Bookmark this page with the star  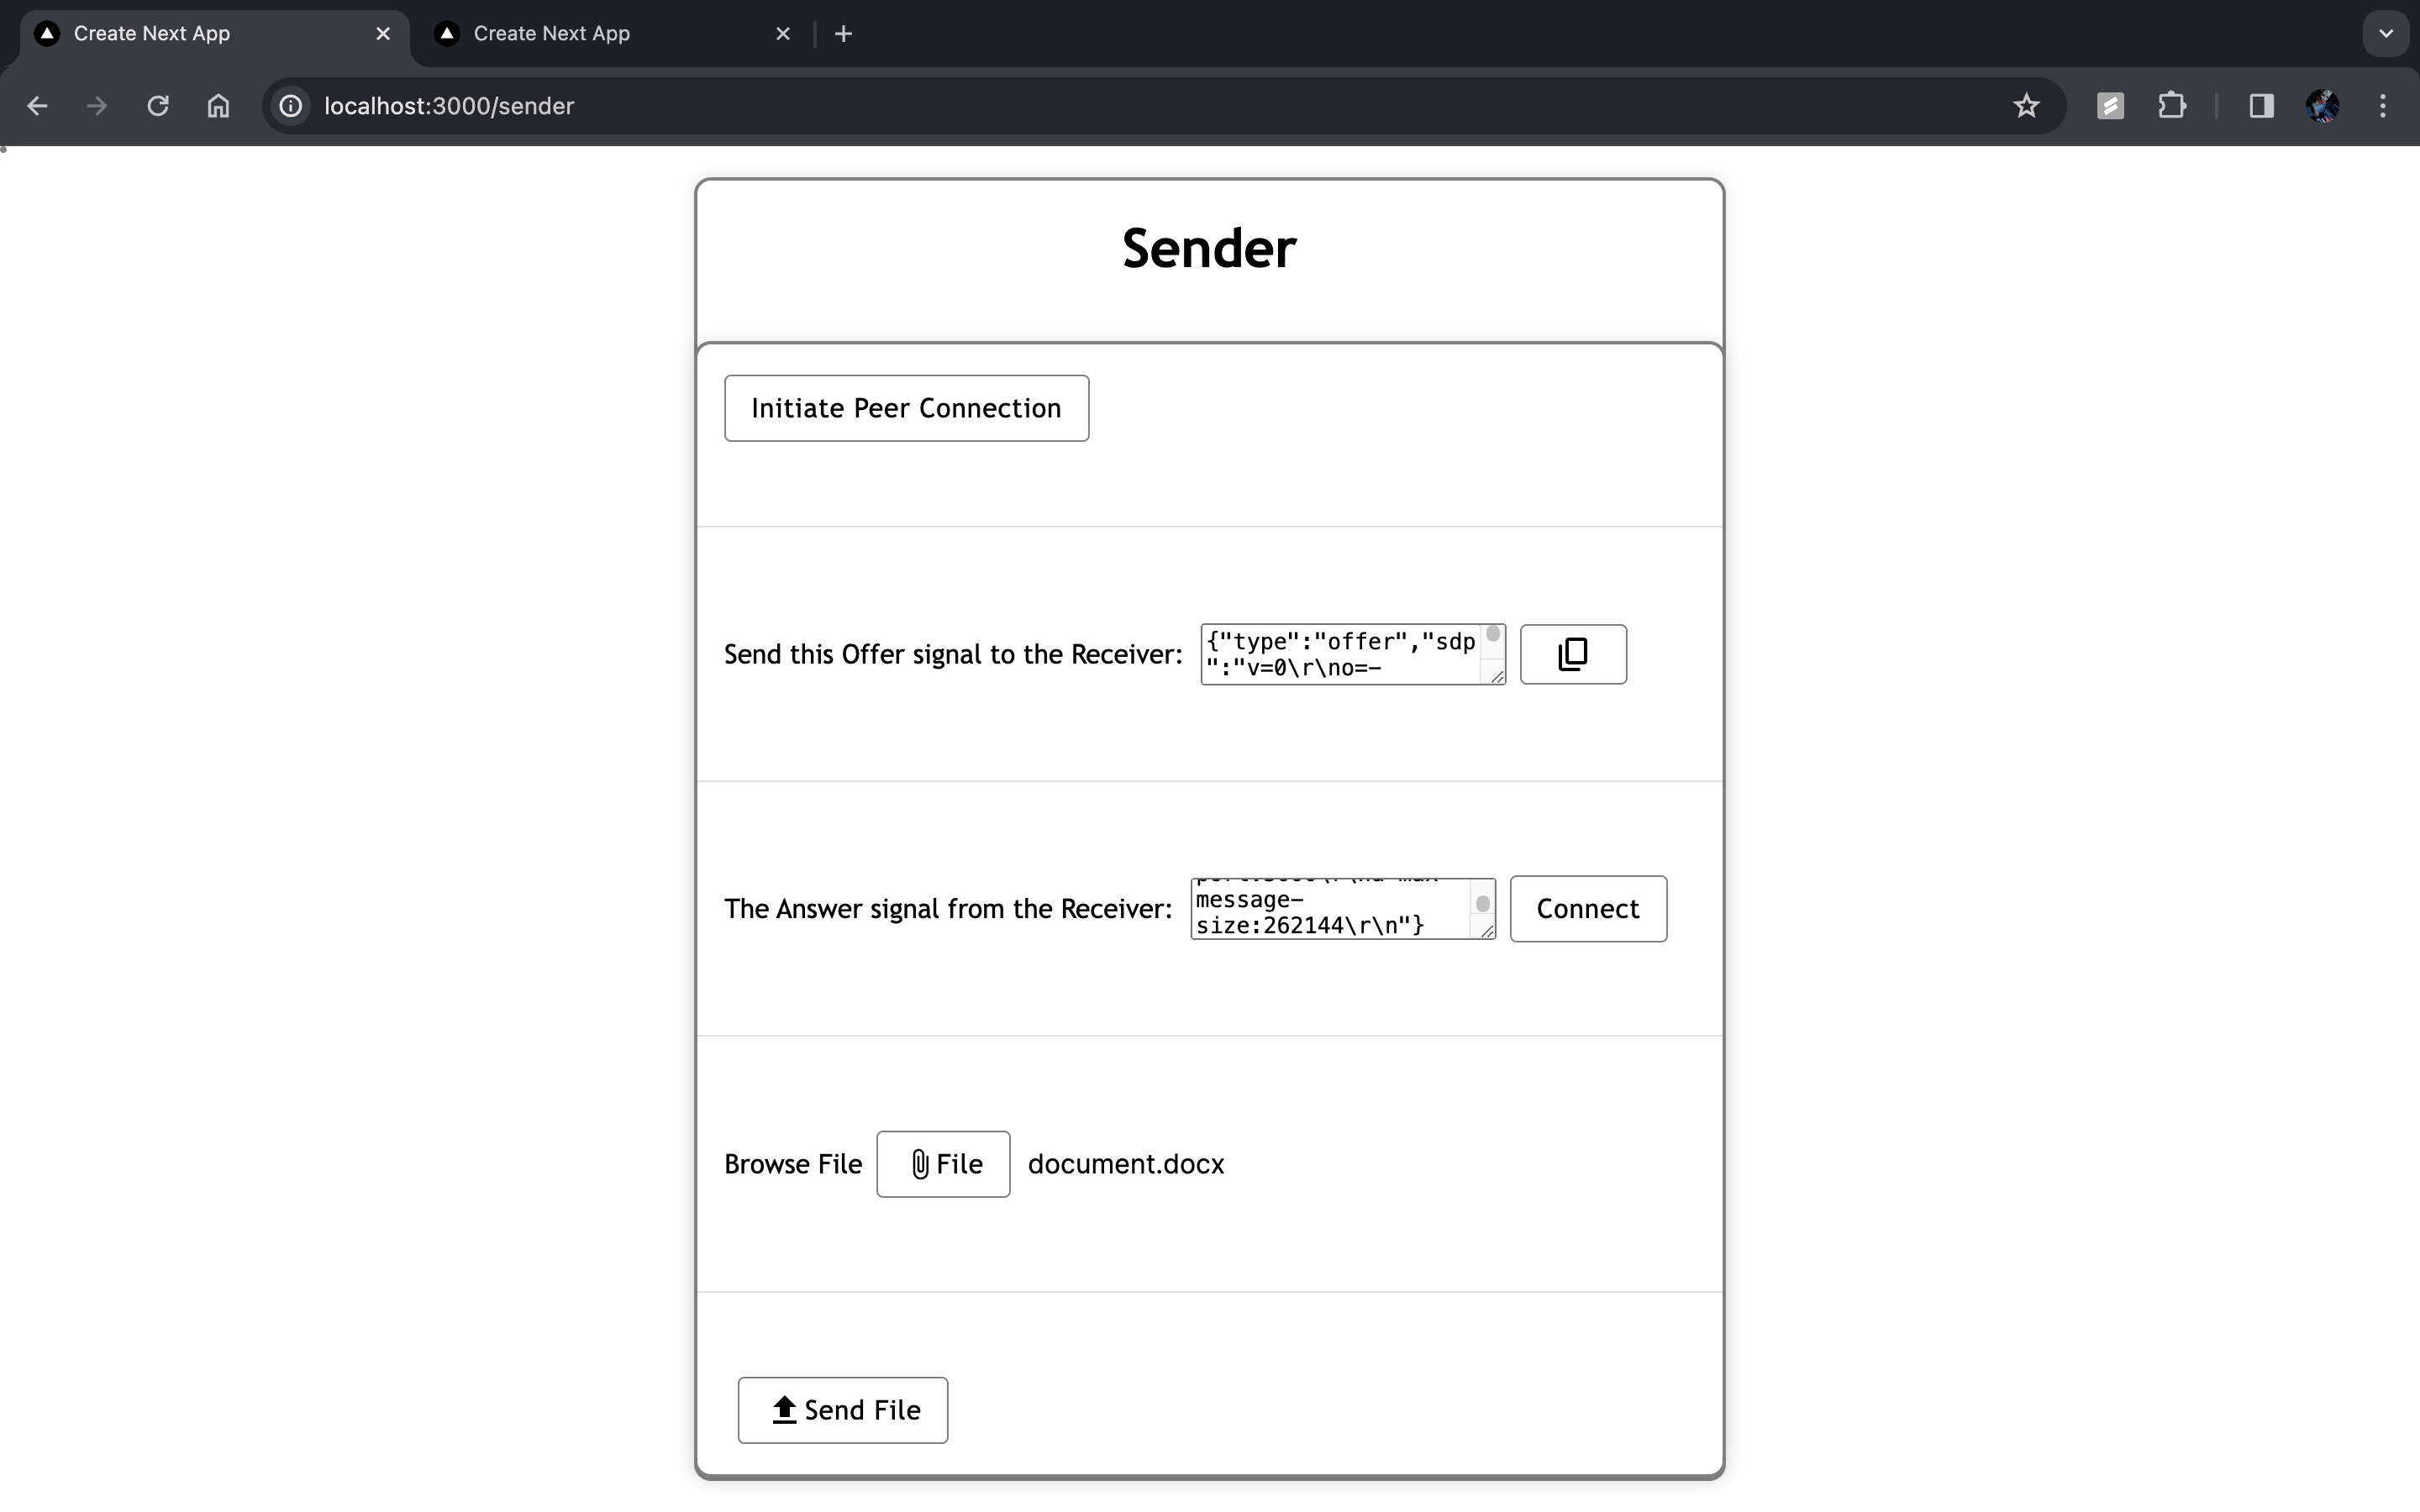pyautogui.click(x=2026, y=106)
